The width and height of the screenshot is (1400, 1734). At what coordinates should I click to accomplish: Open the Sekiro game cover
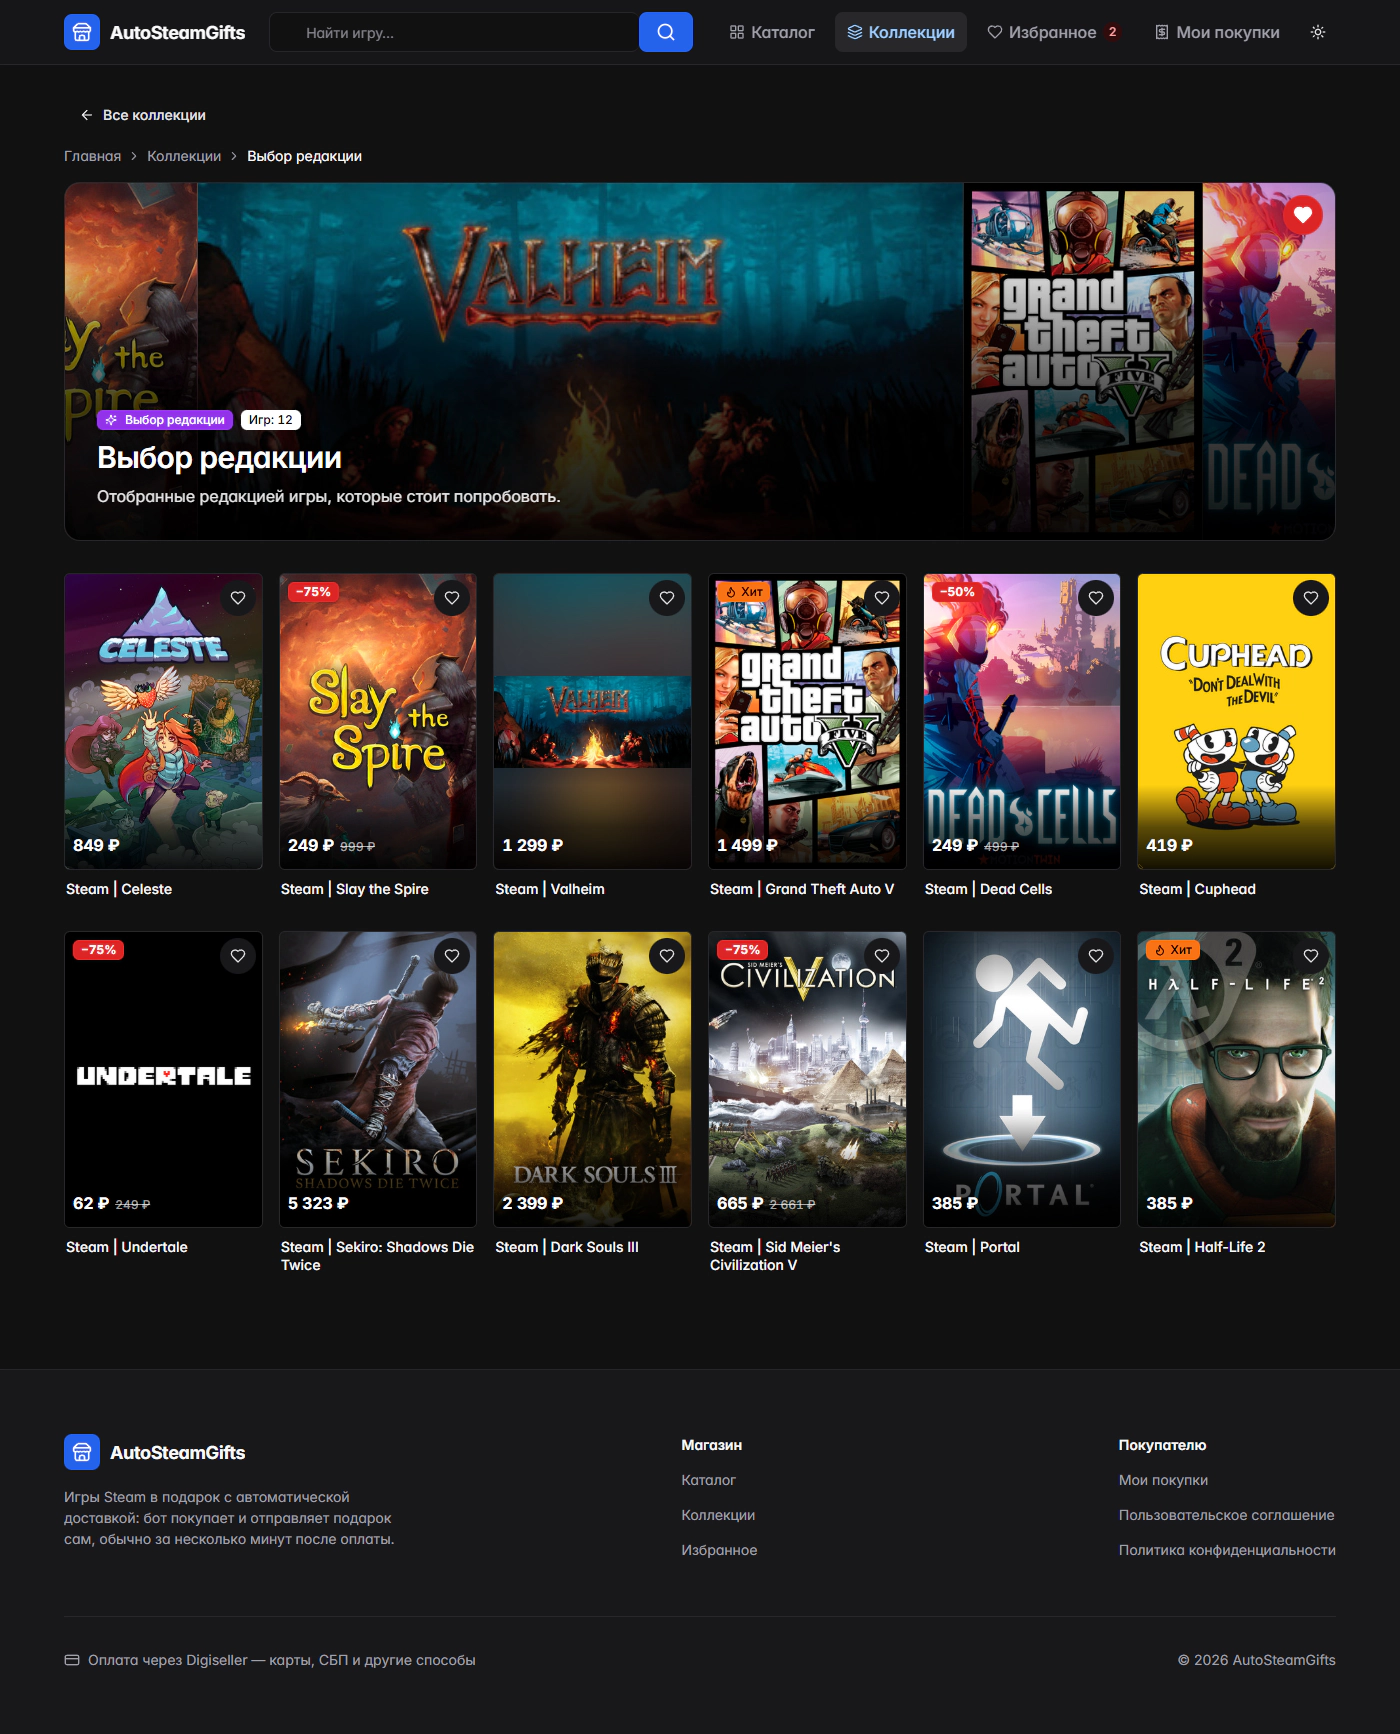(x=378, y=1079)
